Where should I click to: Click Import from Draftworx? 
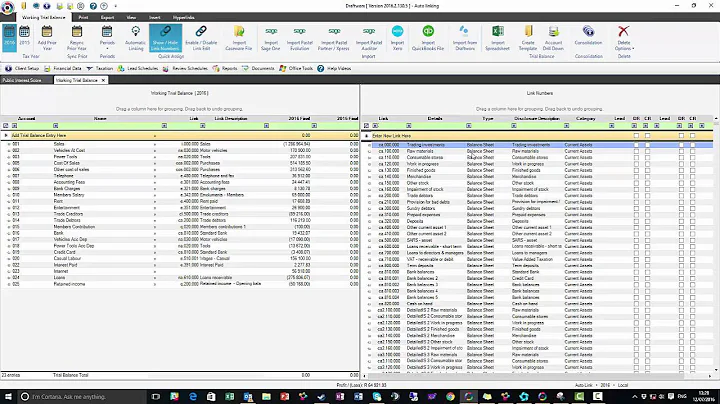[465, 38]
